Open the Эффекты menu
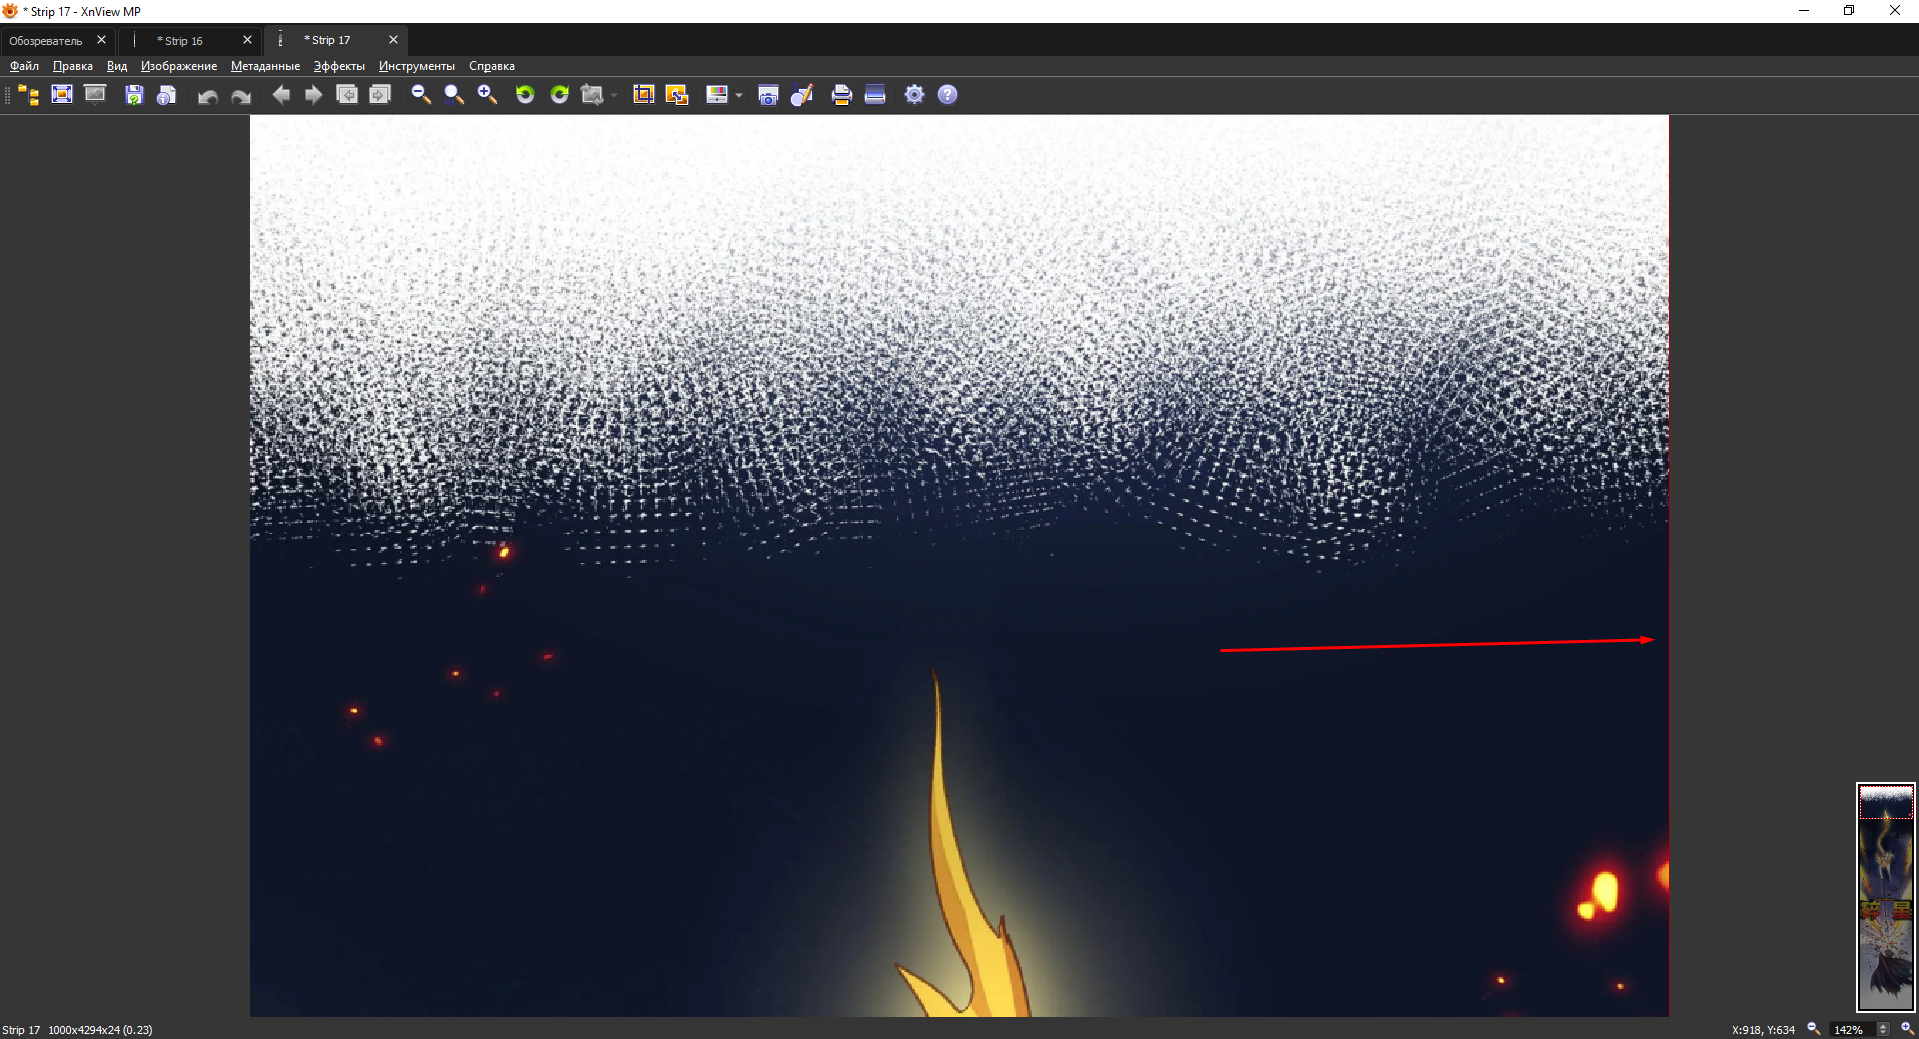This screenshot has height=1039, width=1919. pyautogui.click(x=339, y=66)
